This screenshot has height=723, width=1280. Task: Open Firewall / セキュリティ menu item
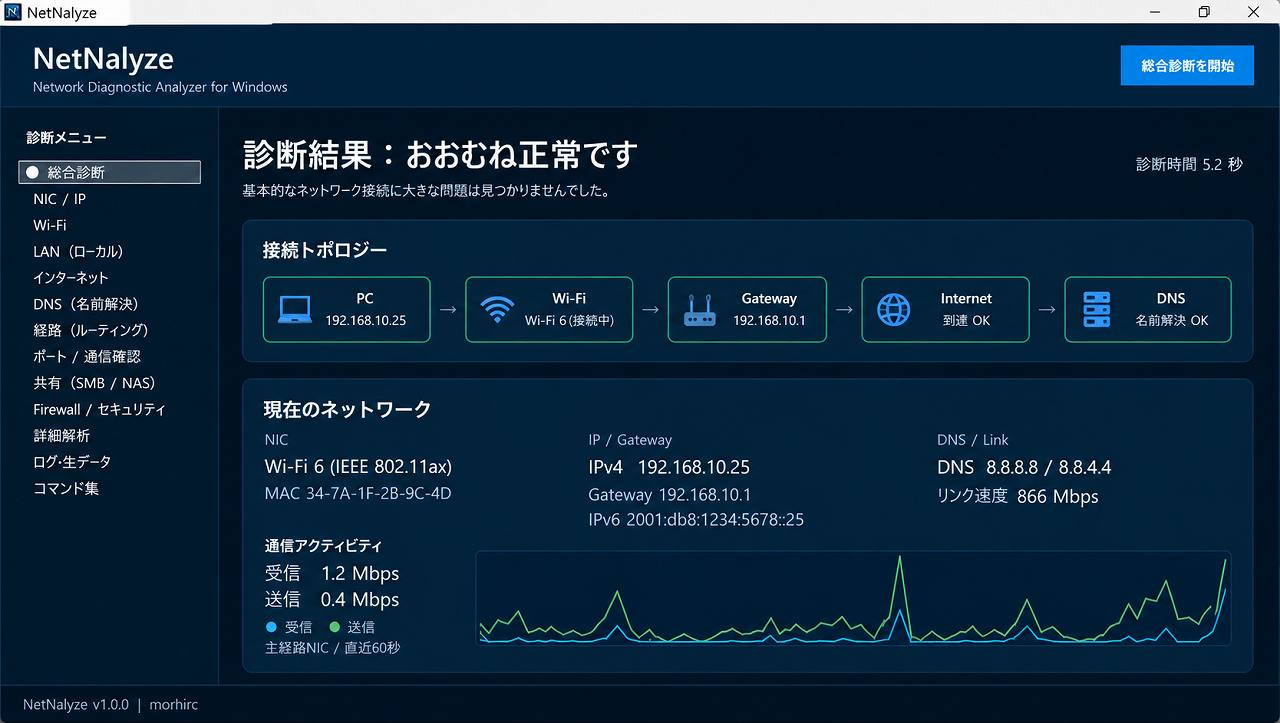[x=99, y=409]
